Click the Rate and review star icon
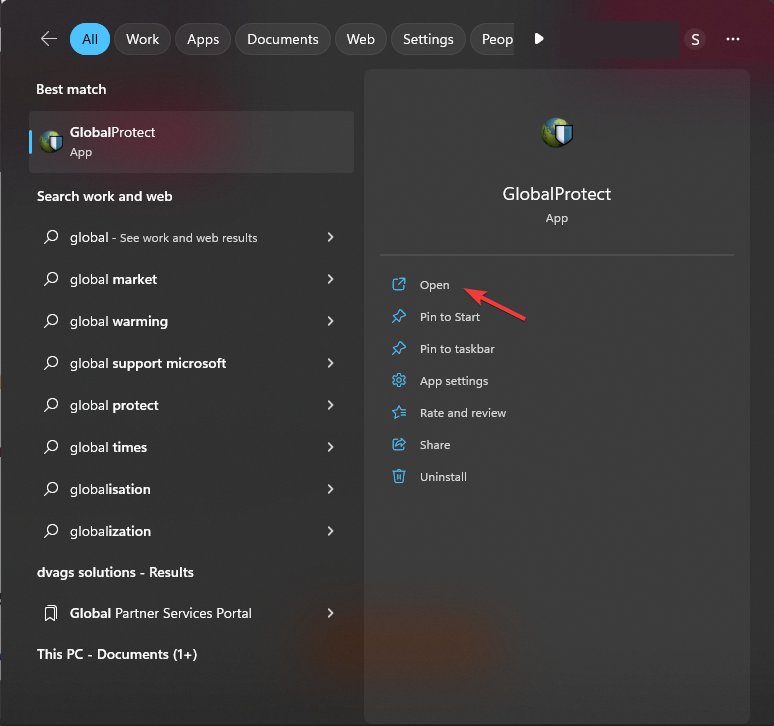The height and width of the screenshot is (726, 774). [399, 413]
